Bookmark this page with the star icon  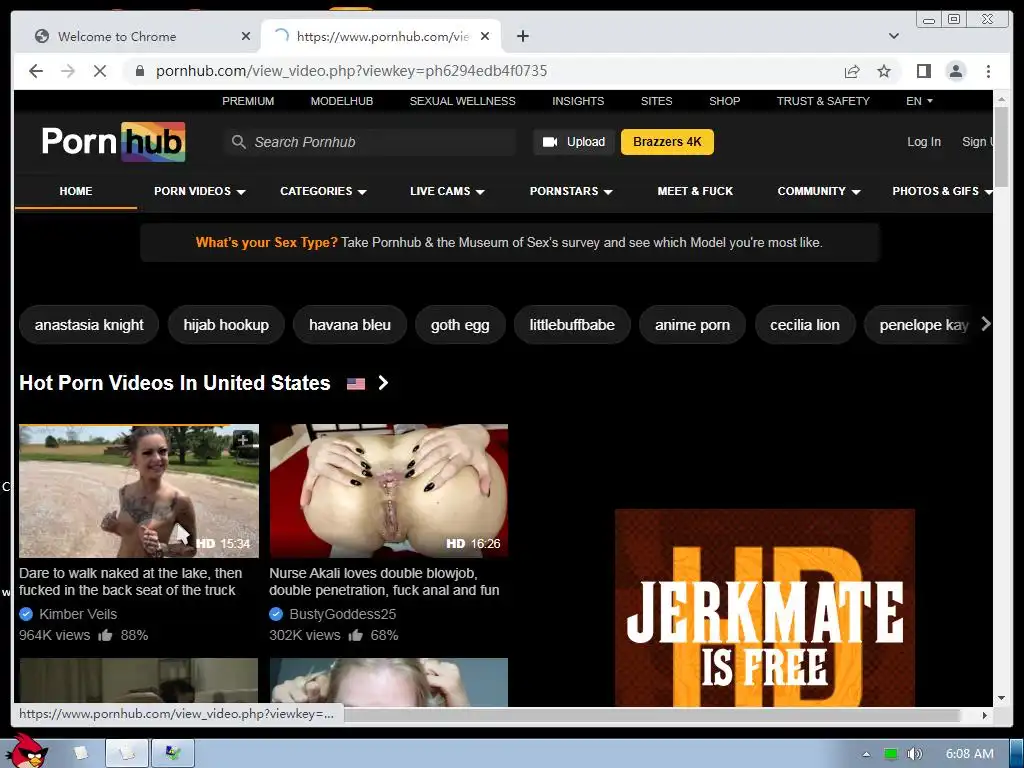point(884,71)
